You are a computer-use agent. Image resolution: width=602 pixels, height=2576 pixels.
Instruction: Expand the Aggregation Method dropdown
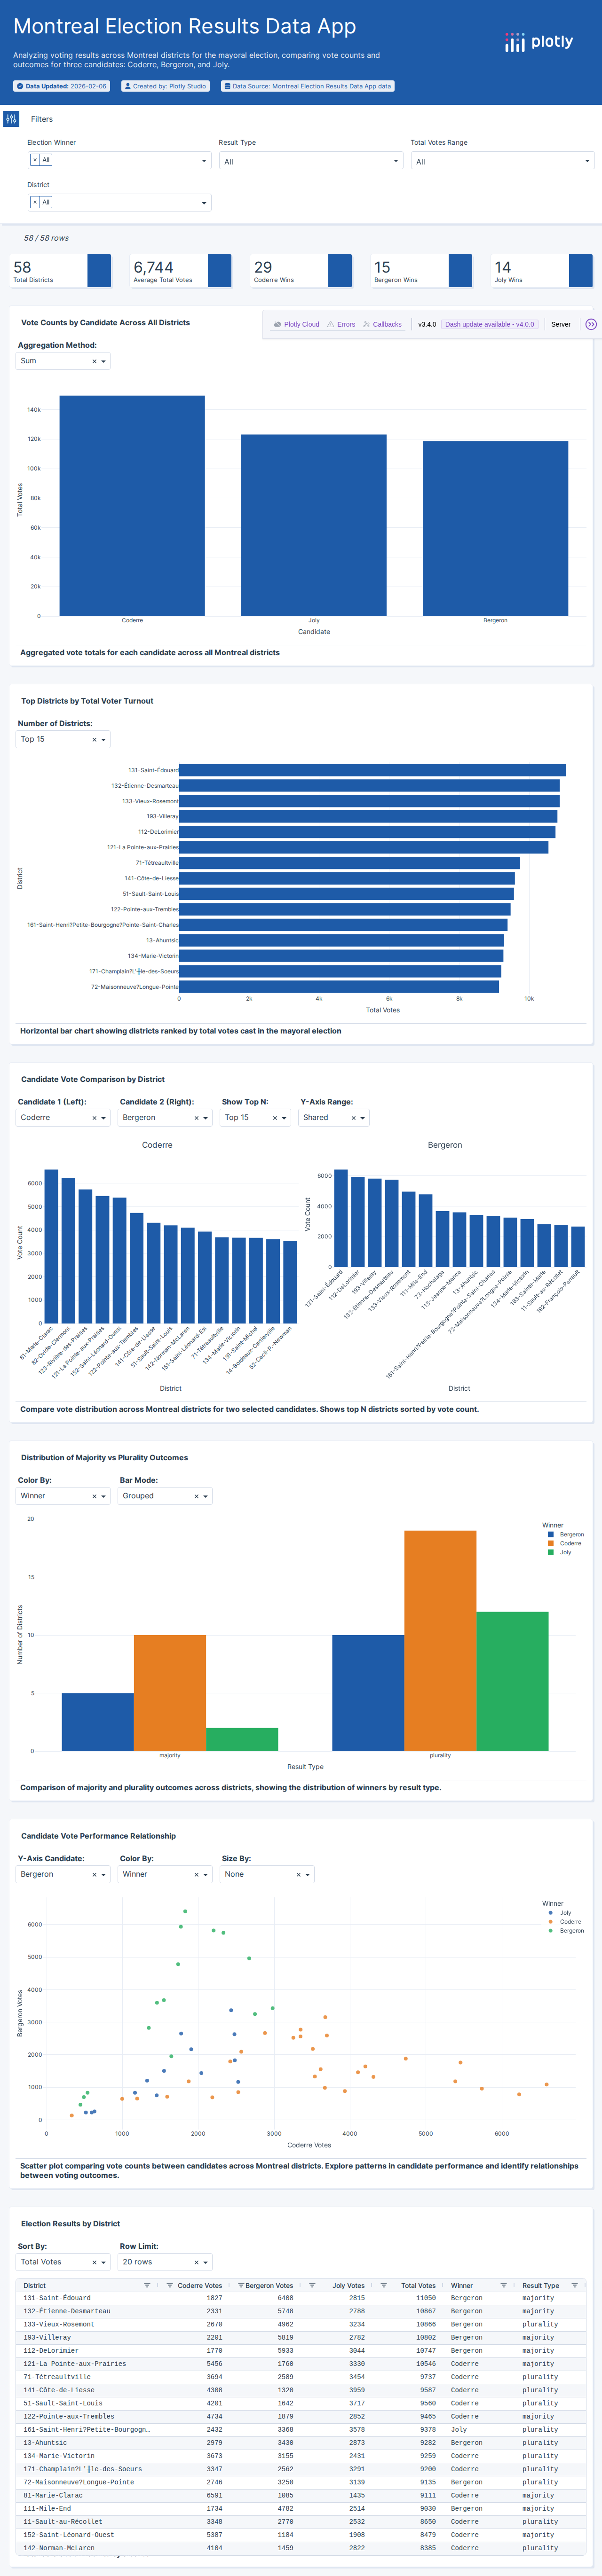103,361
